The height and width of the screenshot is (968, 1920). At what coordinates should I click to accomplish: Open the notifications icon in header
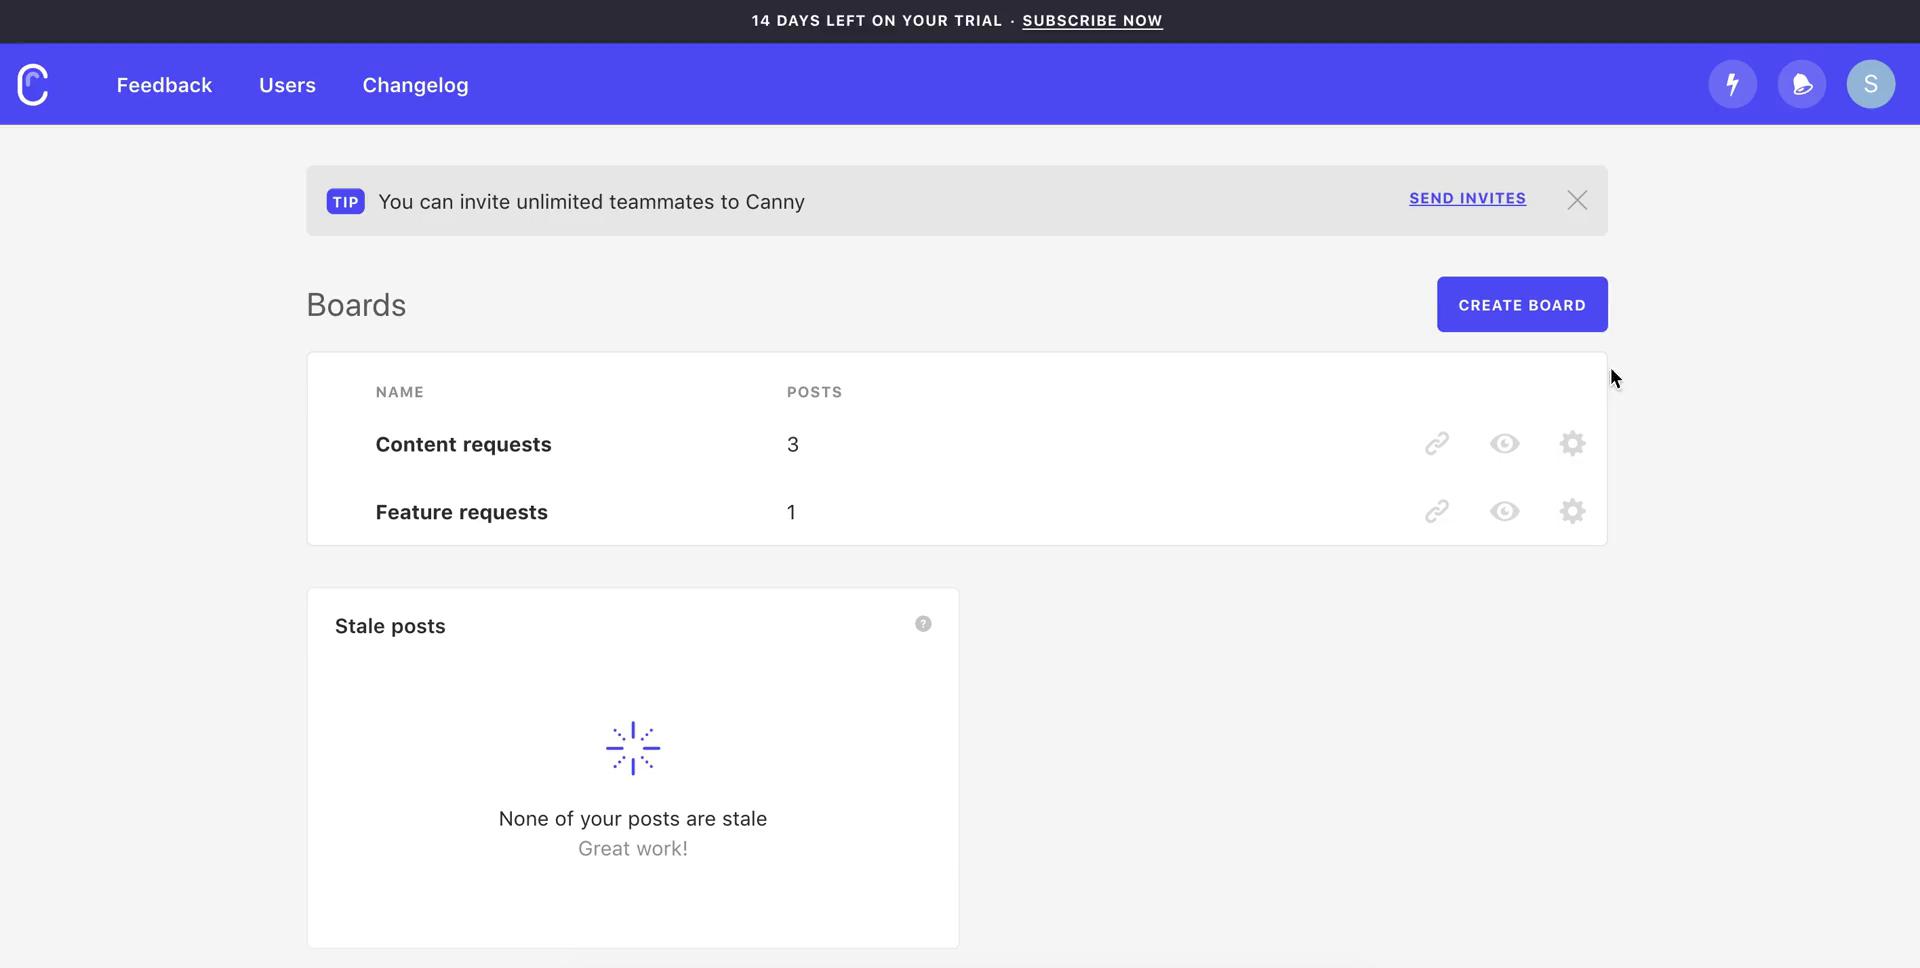[1801, 85]
